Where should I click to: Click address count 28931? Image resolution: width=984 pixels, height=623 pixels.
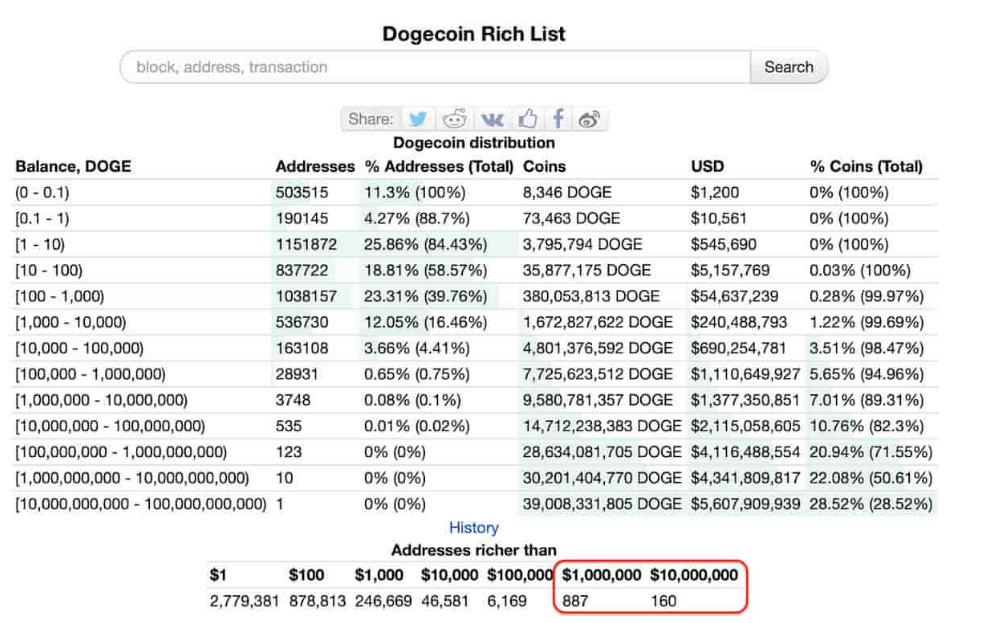tap(297, 375)
